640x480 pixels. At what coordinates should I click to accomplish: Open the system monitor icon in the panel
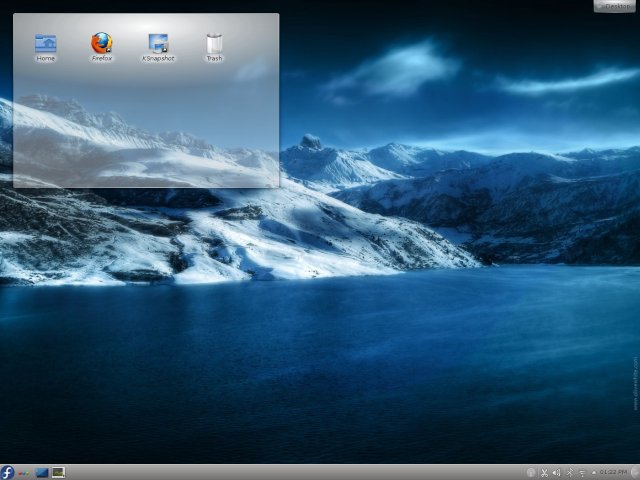pyautogui.click(x=58, y=473)
